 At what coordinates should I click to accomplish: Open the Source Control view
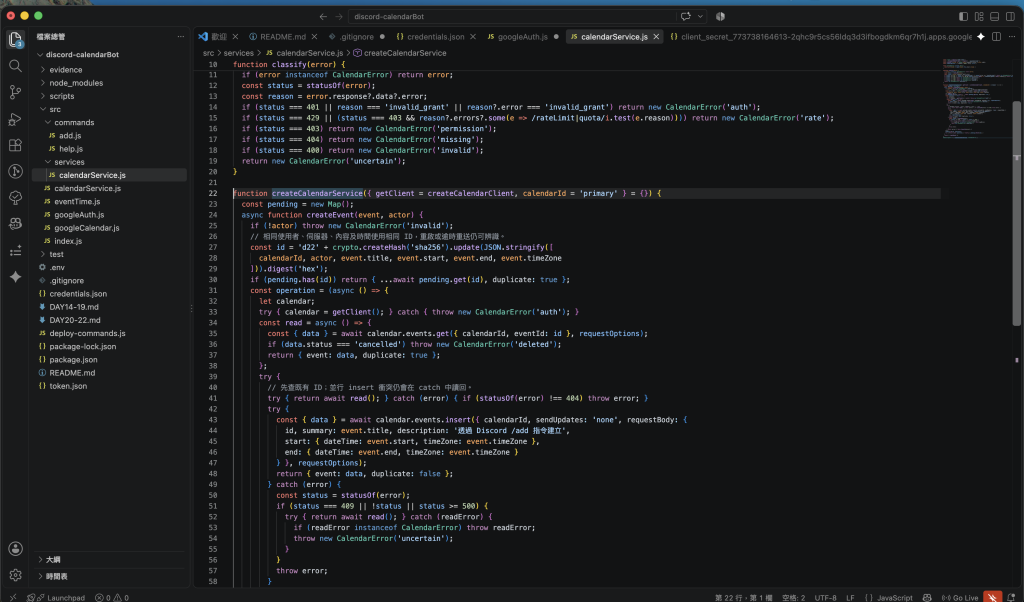15,92
